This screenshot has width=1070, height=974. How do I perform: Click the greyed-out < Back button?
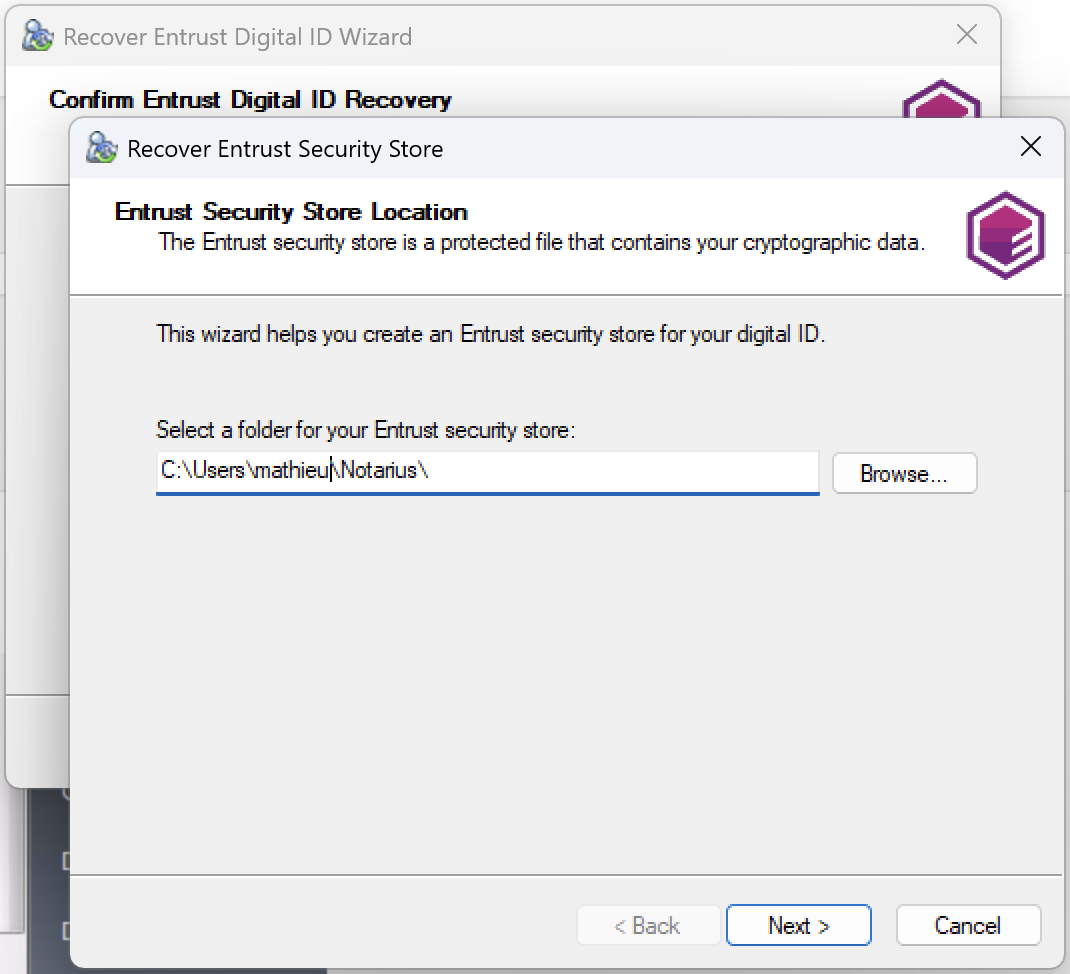click(647, 925)
